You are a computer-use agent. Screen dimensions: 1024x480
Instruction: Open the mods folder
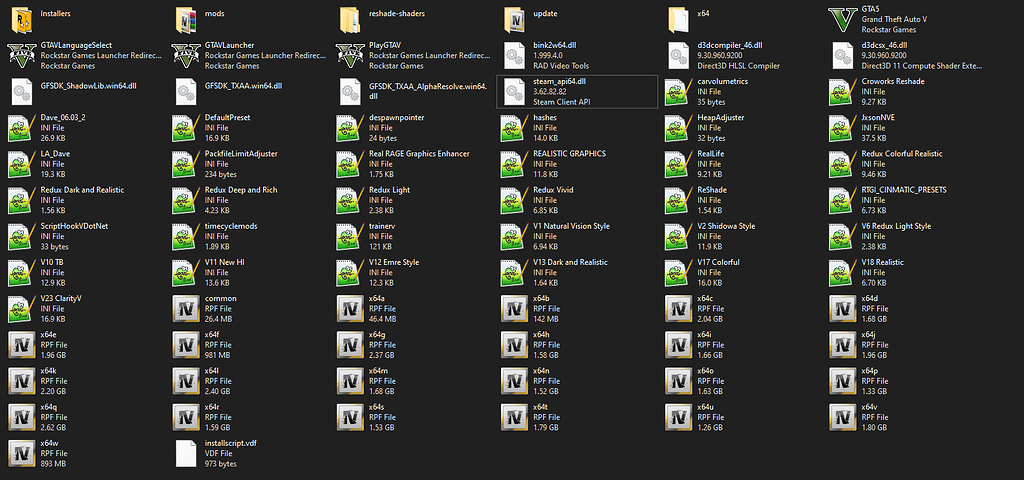186,19
